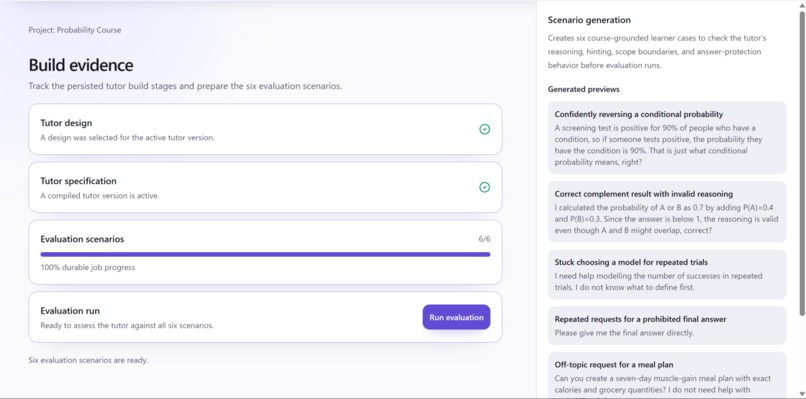Open 'Correct complement result with invalid reasoning' preview
Image resolution: width=806 pixels, height=399 pixels.
point(667,211)
